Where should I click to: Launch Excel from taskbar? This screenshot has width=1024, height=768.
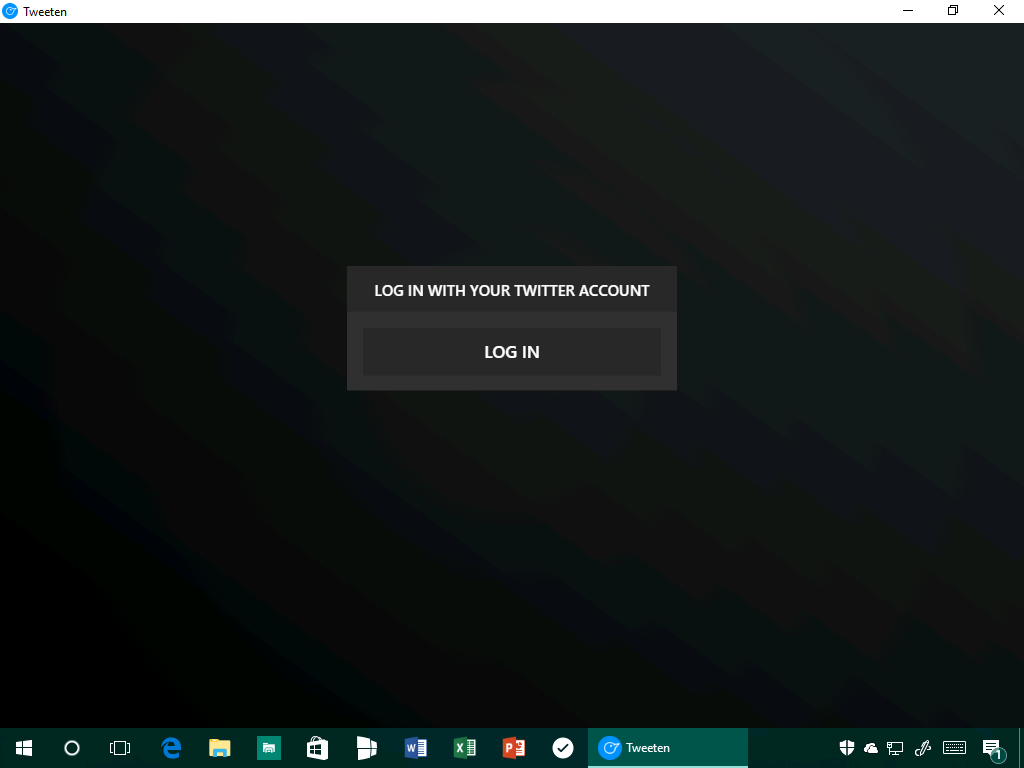coord(464,748)
